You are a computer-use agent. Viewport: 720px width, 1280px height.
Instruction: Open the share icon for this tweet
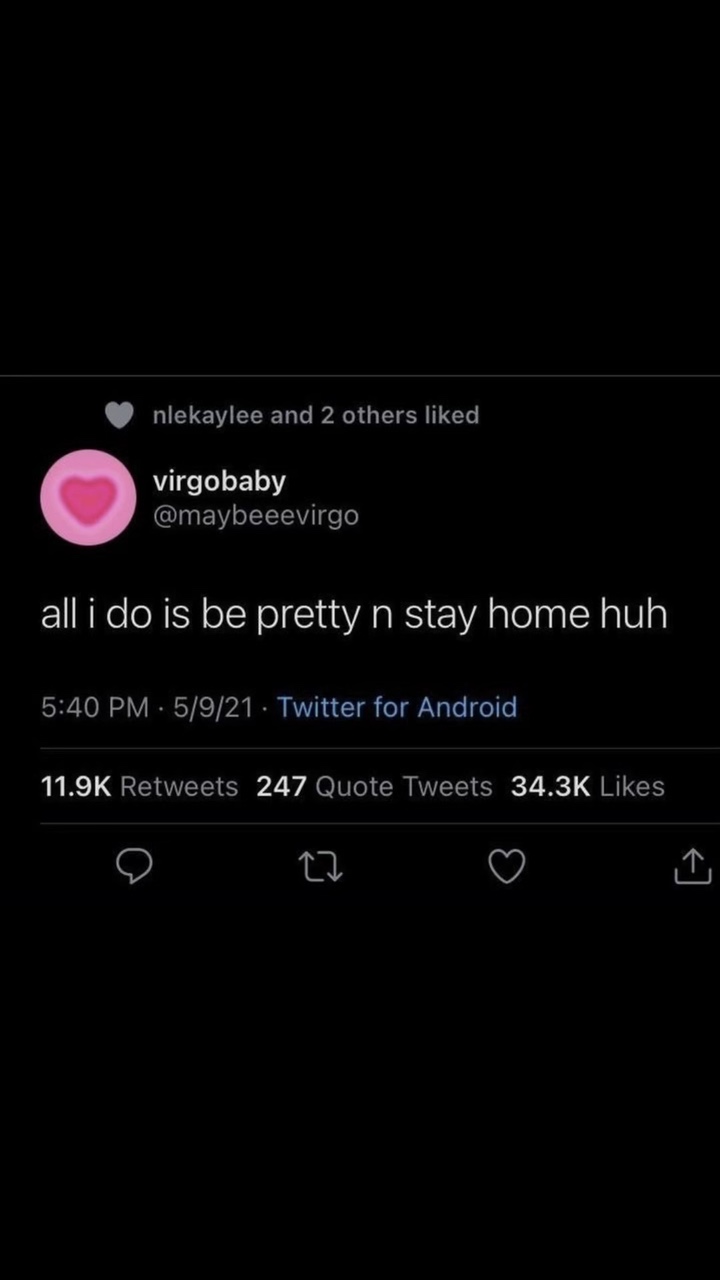(x=692, y=867)
